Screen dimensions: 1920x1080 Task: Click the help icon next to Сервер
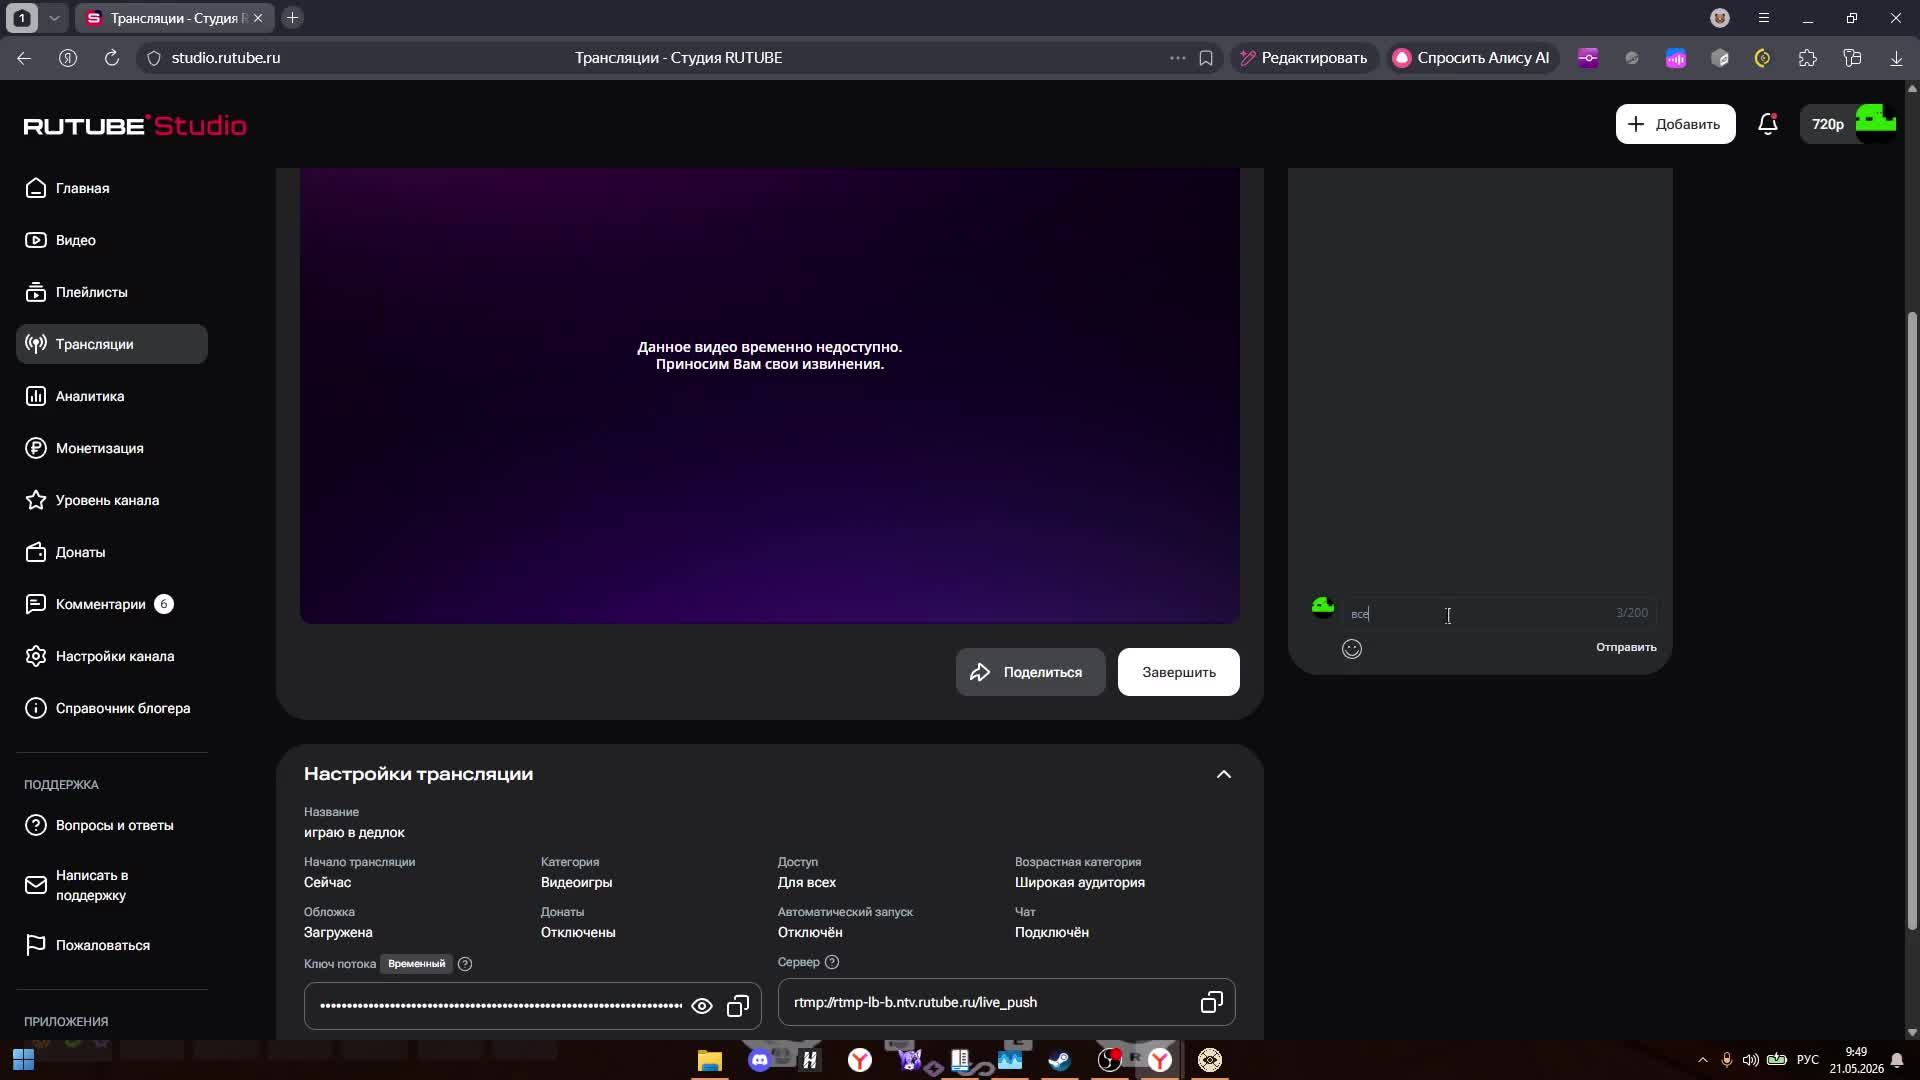[x=832, y=962]
